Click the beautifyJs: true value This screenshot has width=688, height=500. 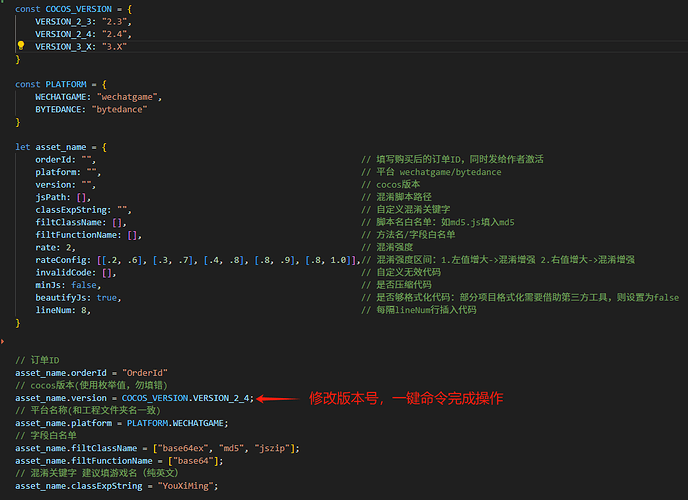[x=107, y=298]
